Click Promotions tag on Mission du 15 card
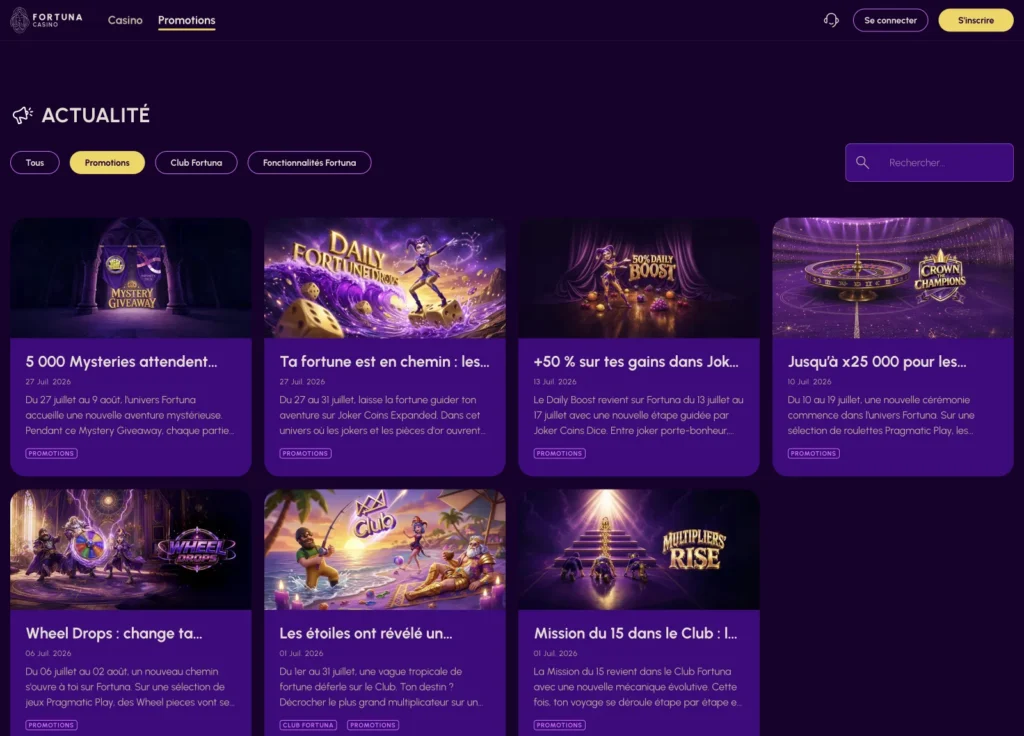Viewport: 1024px width, 736px height. (x=560, y=725)
